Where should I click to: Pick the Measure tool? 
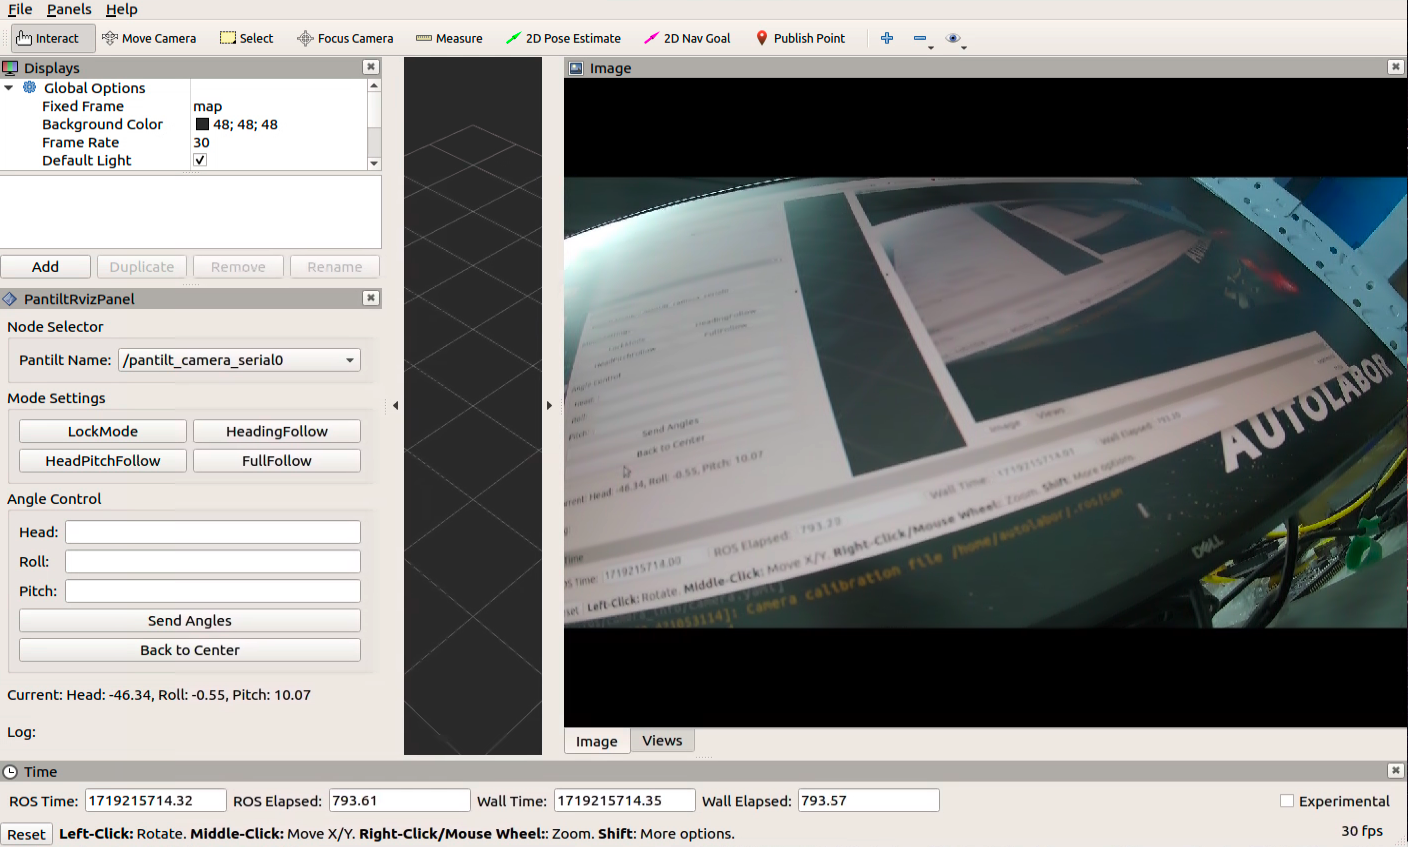(449, 38)
